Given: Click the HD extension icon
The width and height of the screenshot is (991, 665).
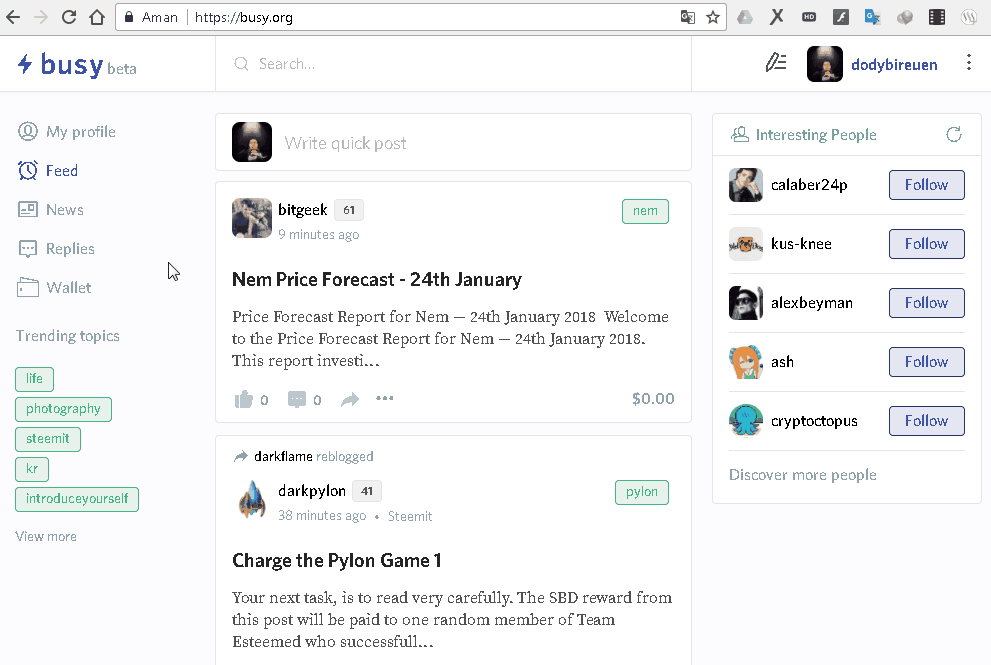Looking at the screenshot, I should click(x=809, y=17).
